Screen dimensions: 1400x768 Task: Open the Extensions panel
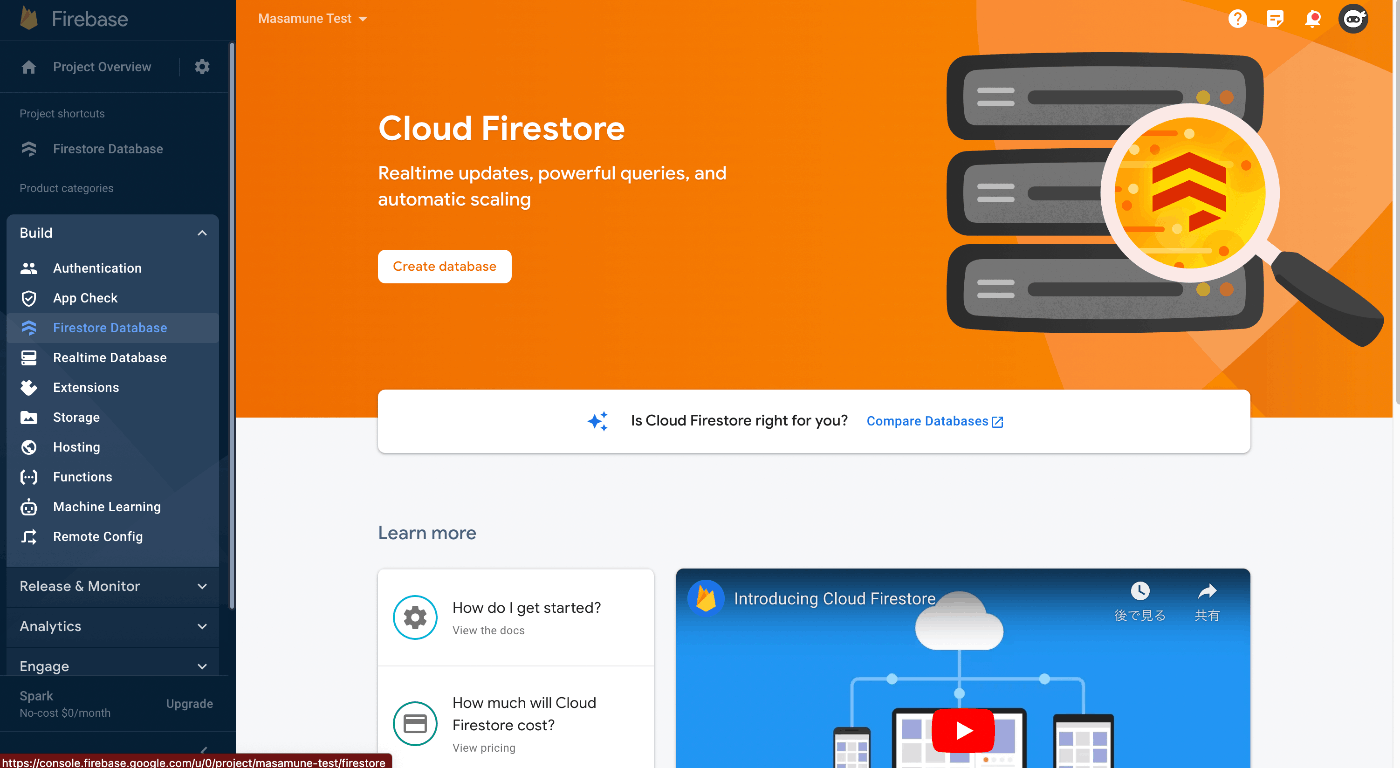(x=86, y=387)
